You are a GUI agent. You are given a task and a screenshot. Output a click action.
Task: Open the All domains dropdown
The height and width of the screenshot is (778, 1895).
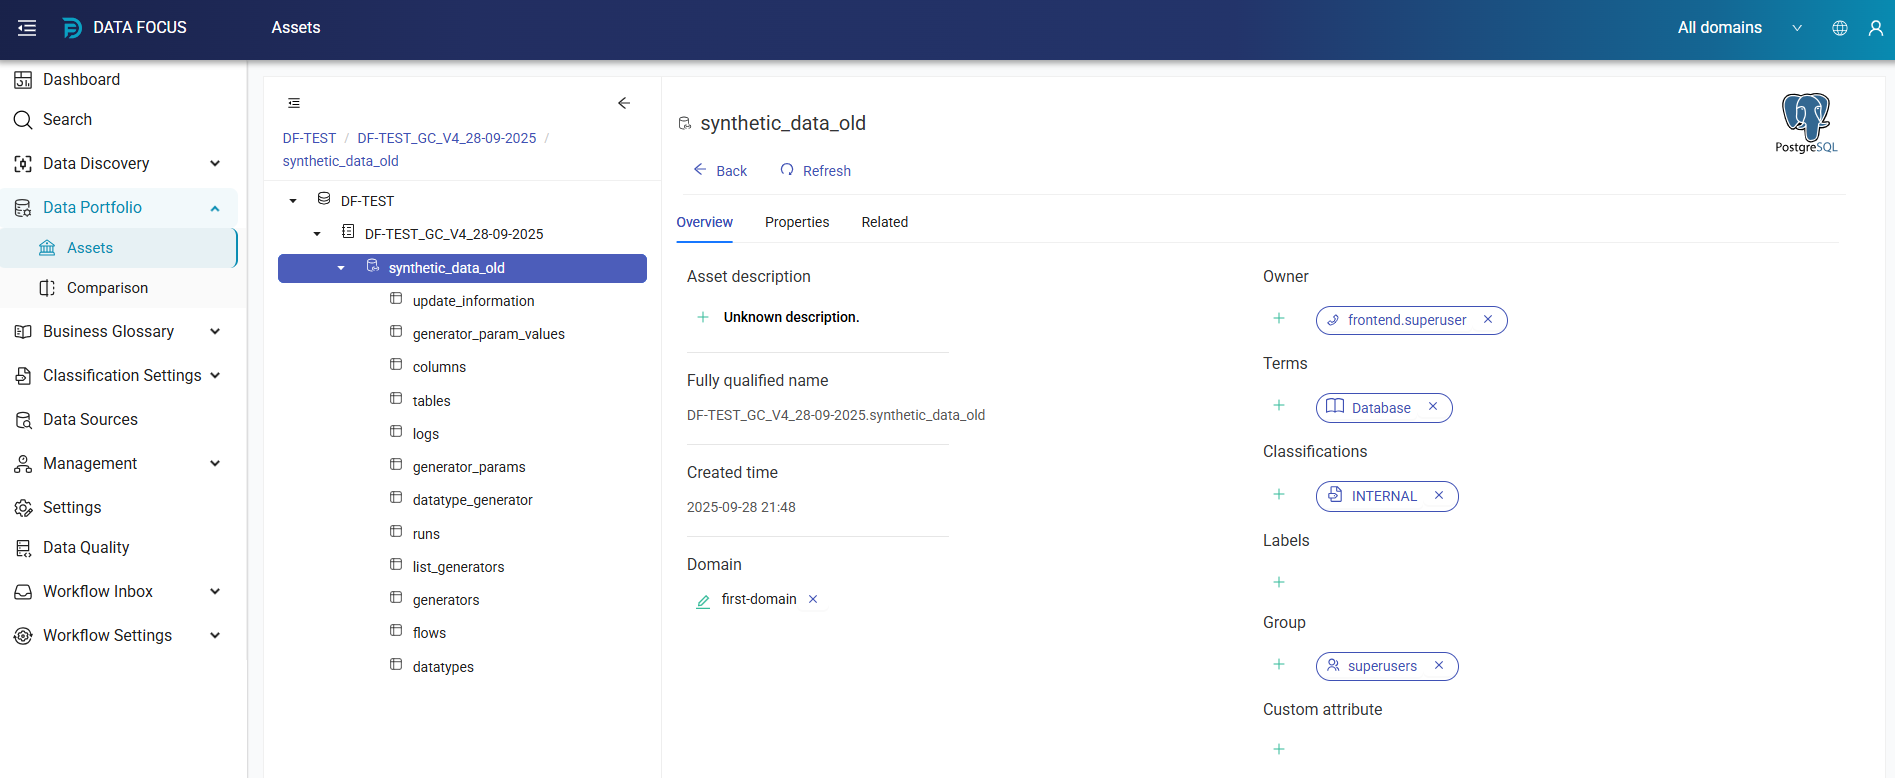(1739, 28)
